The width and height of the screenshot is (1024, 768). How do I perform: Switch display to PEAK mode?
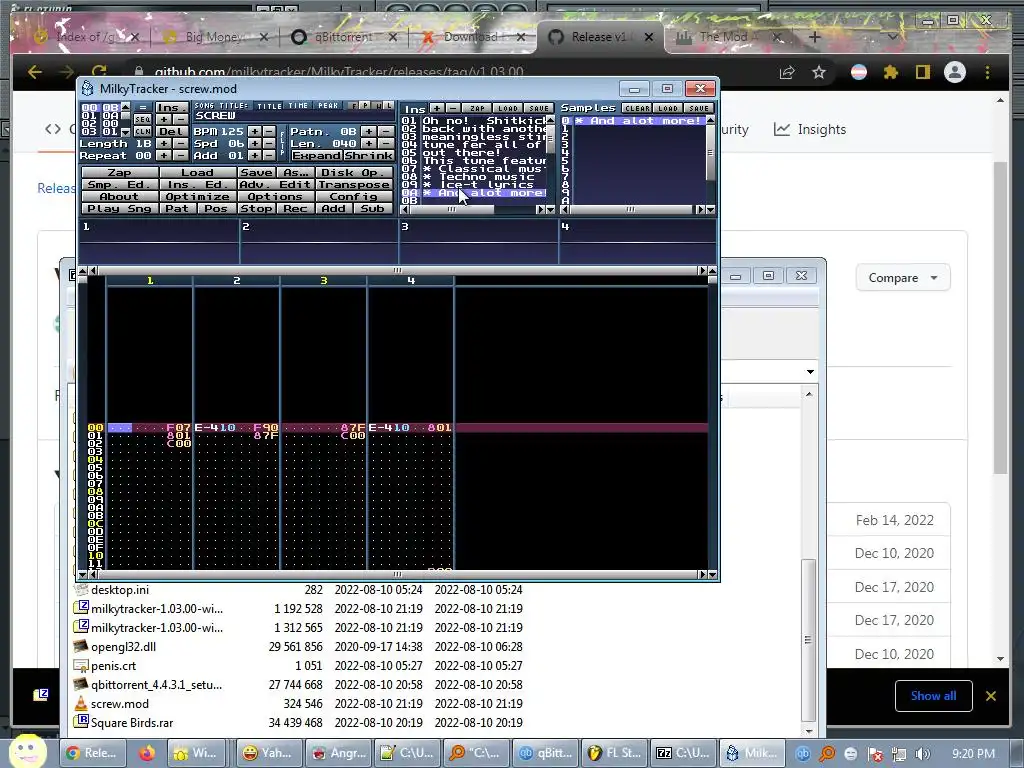(x=328, y=106)
